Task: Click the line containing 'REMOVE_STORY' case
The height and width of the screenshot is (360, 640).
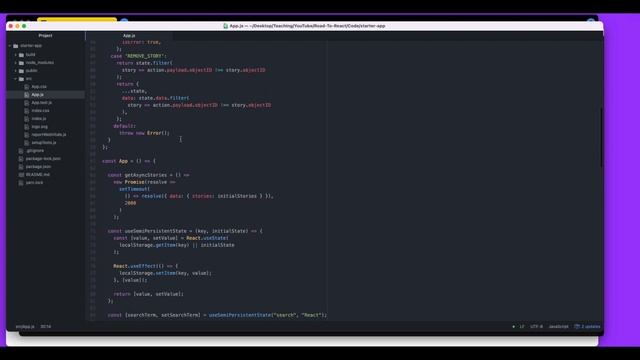Action: pos(138,56)
